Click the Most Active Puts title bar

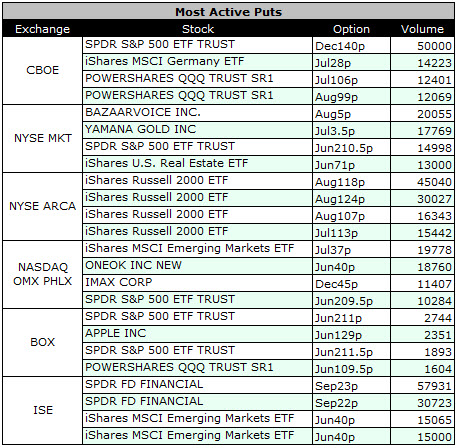coord(229,12)
